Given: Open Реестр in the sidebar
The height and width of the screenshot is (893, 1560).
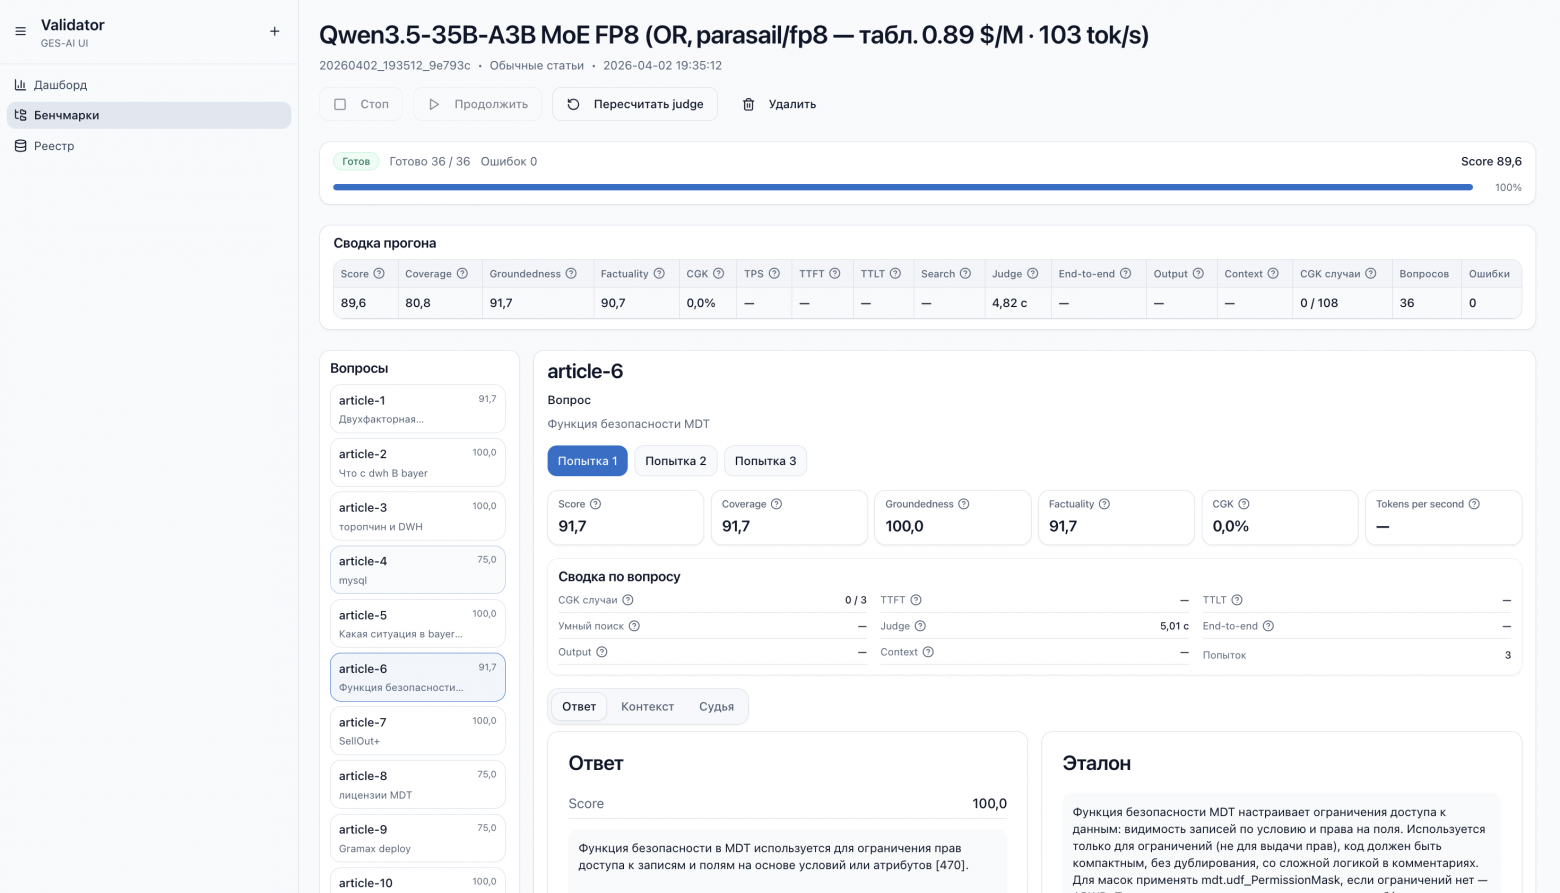Looking at the screenshot, I should 54,146.
